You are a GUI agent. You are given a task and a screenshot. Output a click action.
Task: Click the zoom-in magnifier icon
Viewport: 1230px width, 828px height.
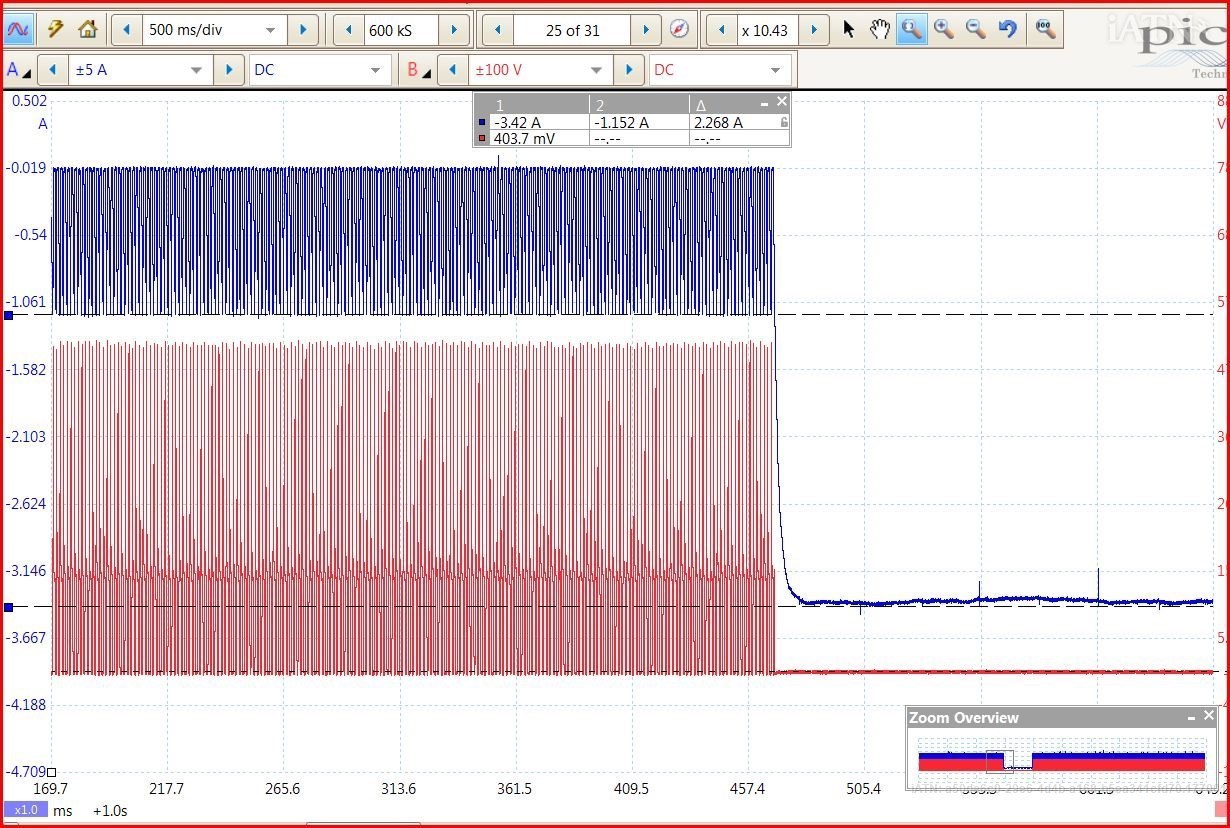tap(943, 30)
